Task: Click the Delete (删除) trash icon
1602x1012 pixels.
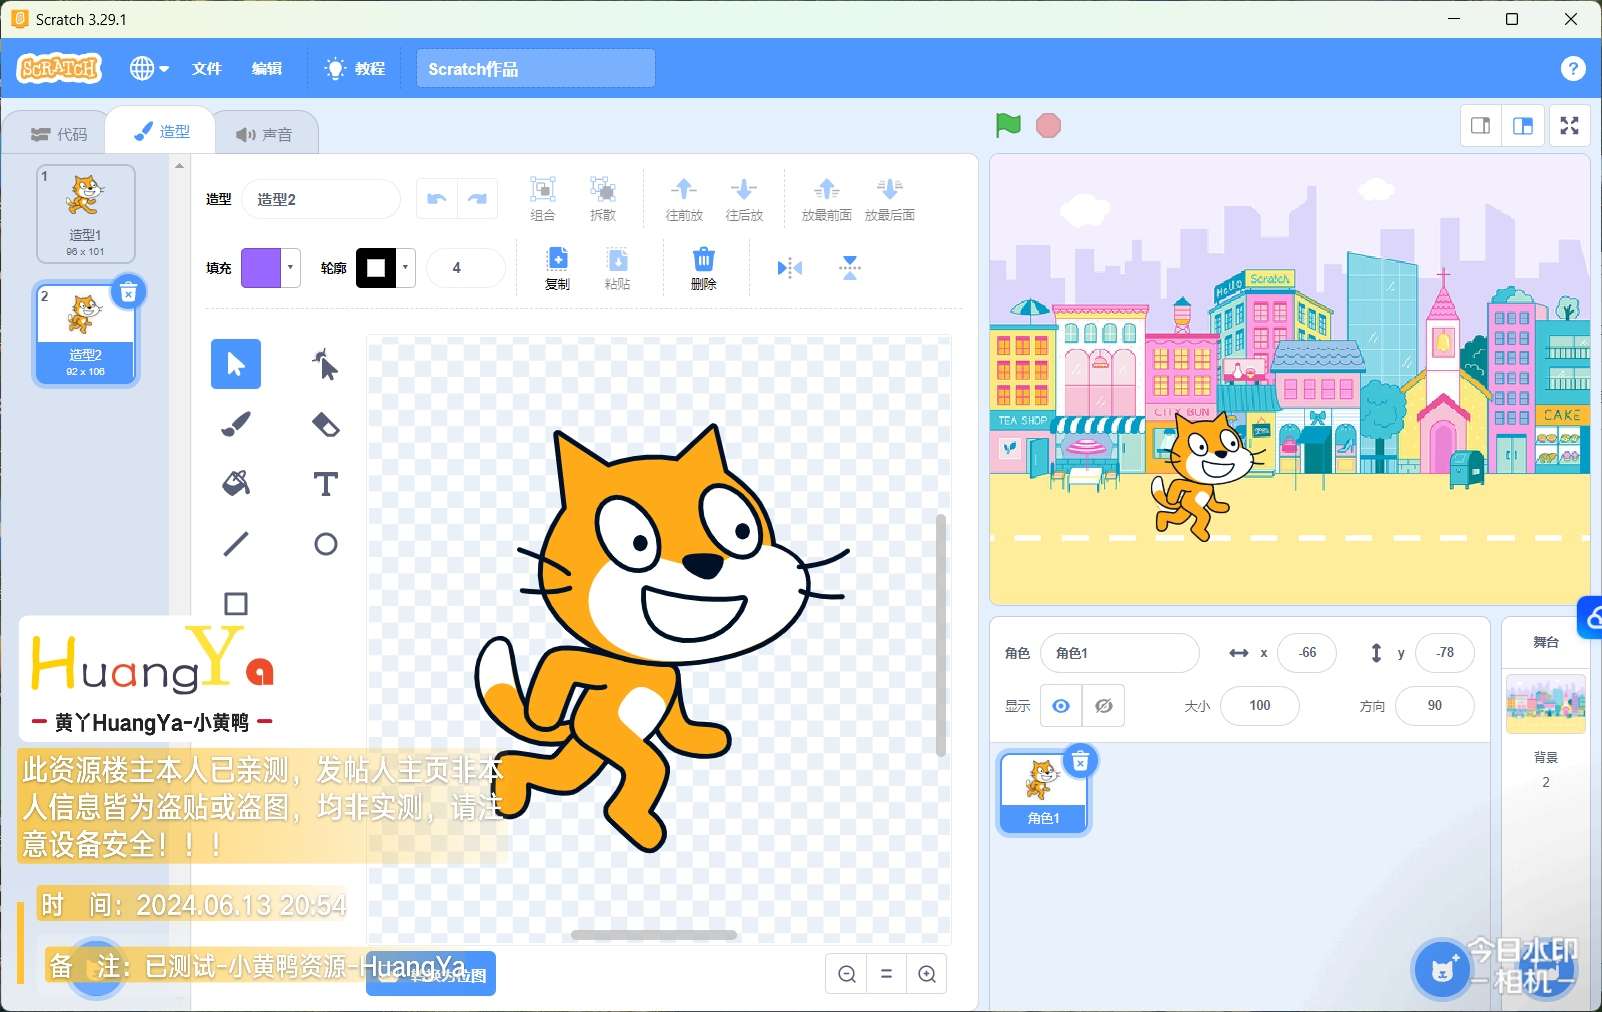Action: tap(703, 268)
